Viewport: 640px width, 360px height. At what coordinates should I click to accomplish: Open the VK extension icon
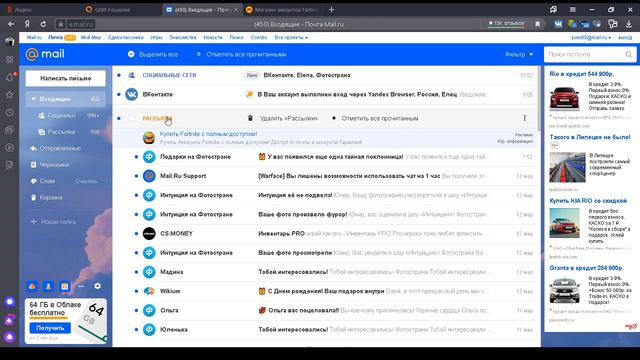(558, 24)
